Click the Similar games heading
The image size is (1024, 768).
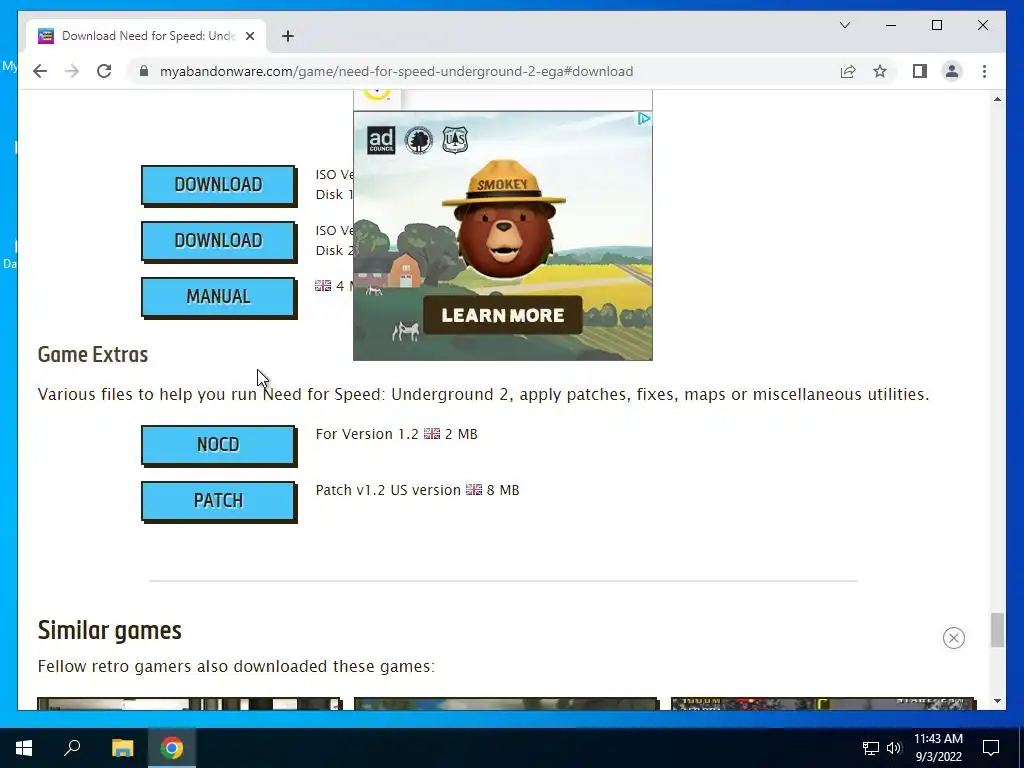pyautogui.click(x=110, y=630)
